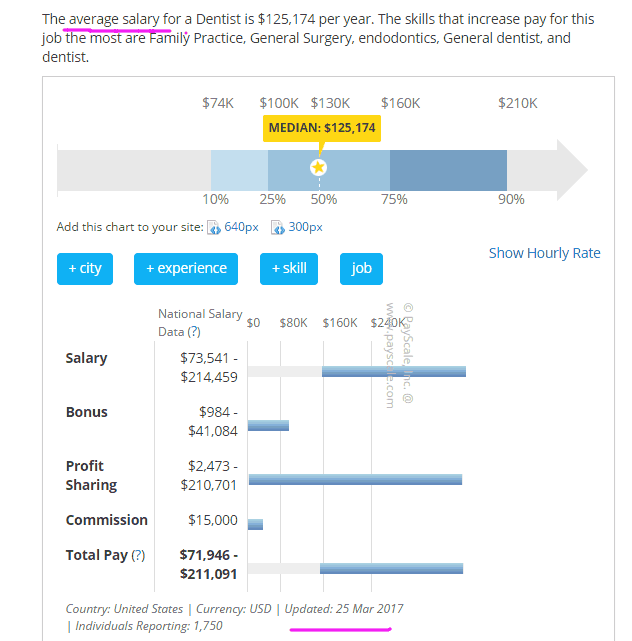Viewport: 632px width, 641px height.
Task: Add skill filter with + skill button
Action: tap(289, 269)
